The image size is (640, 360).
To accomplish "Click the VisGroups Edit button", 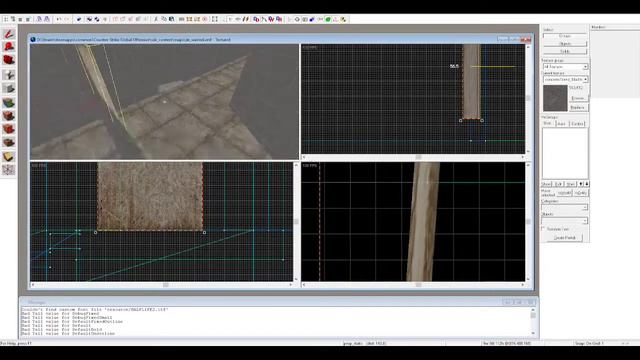I will tap(558, 184).
